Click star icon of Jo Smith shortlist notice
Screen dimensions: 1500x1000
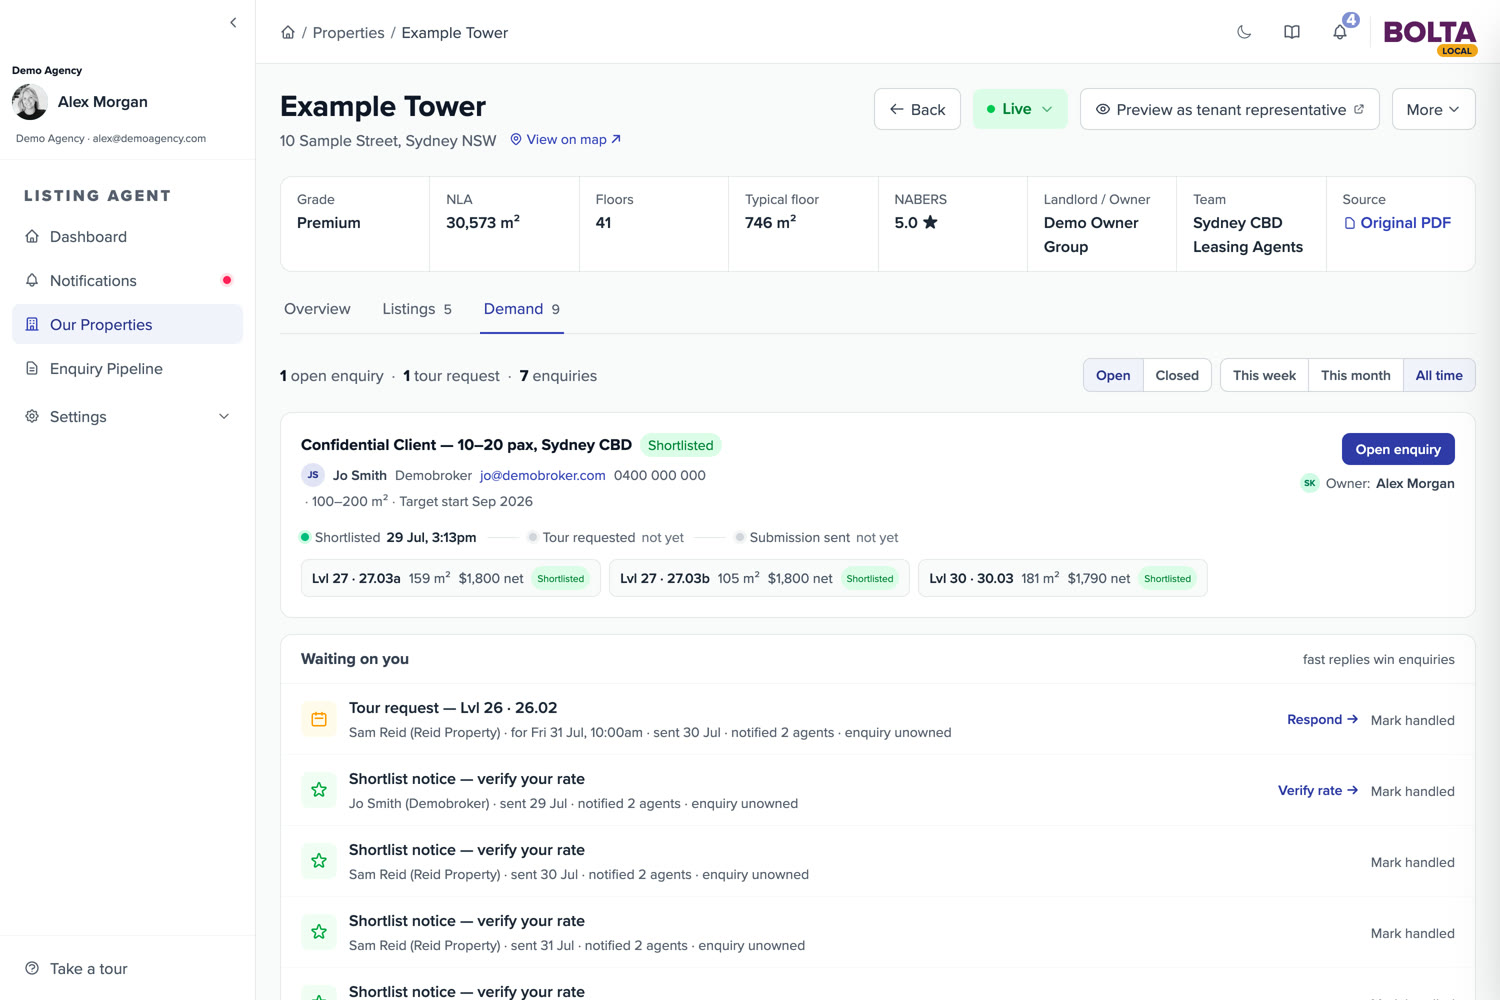click(319, 790)
